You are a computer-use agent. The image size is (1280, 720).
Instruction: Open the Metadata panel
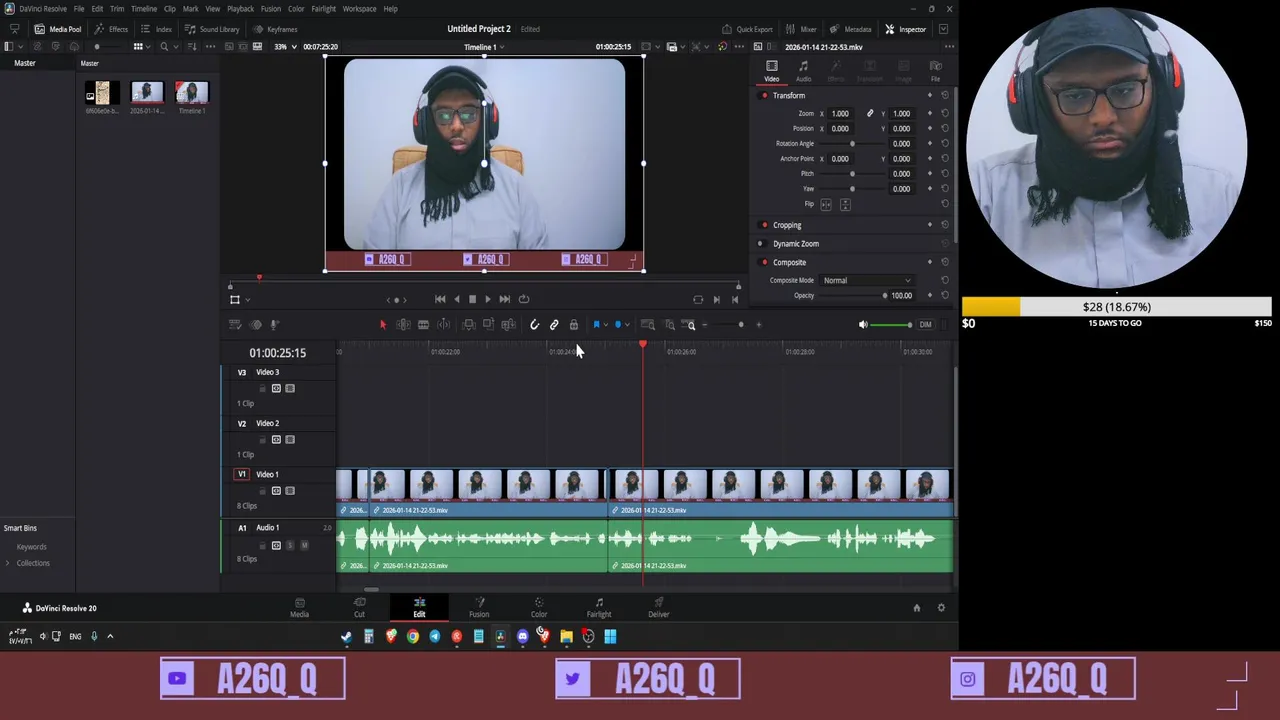point(850,29)
